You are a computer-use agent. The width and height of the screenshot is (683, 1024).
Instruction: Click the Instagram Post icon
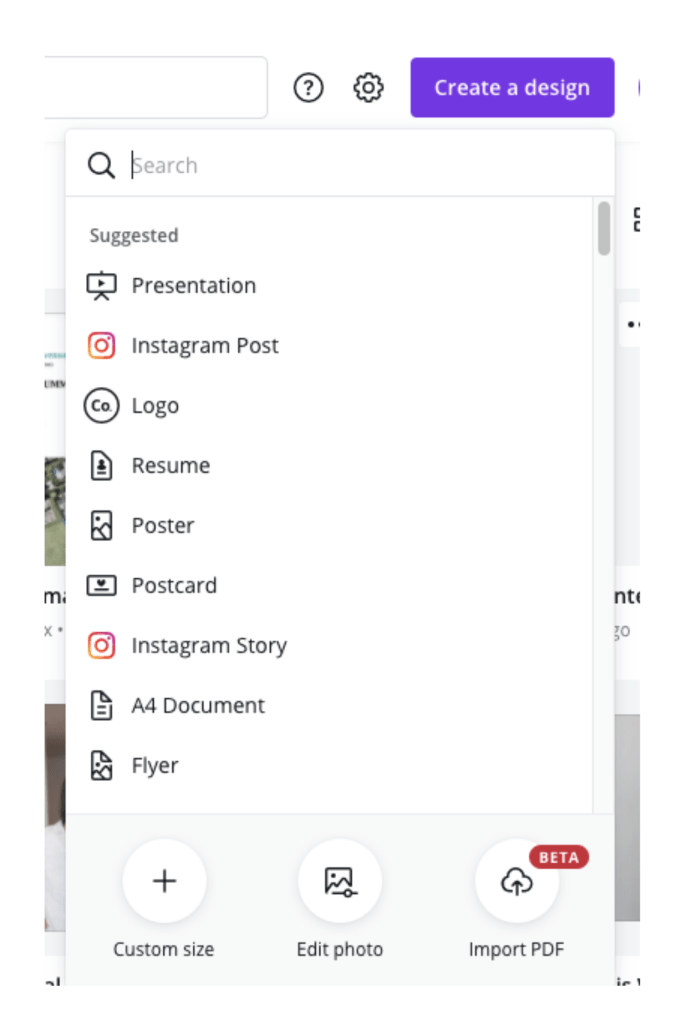[x=102, y=345]
